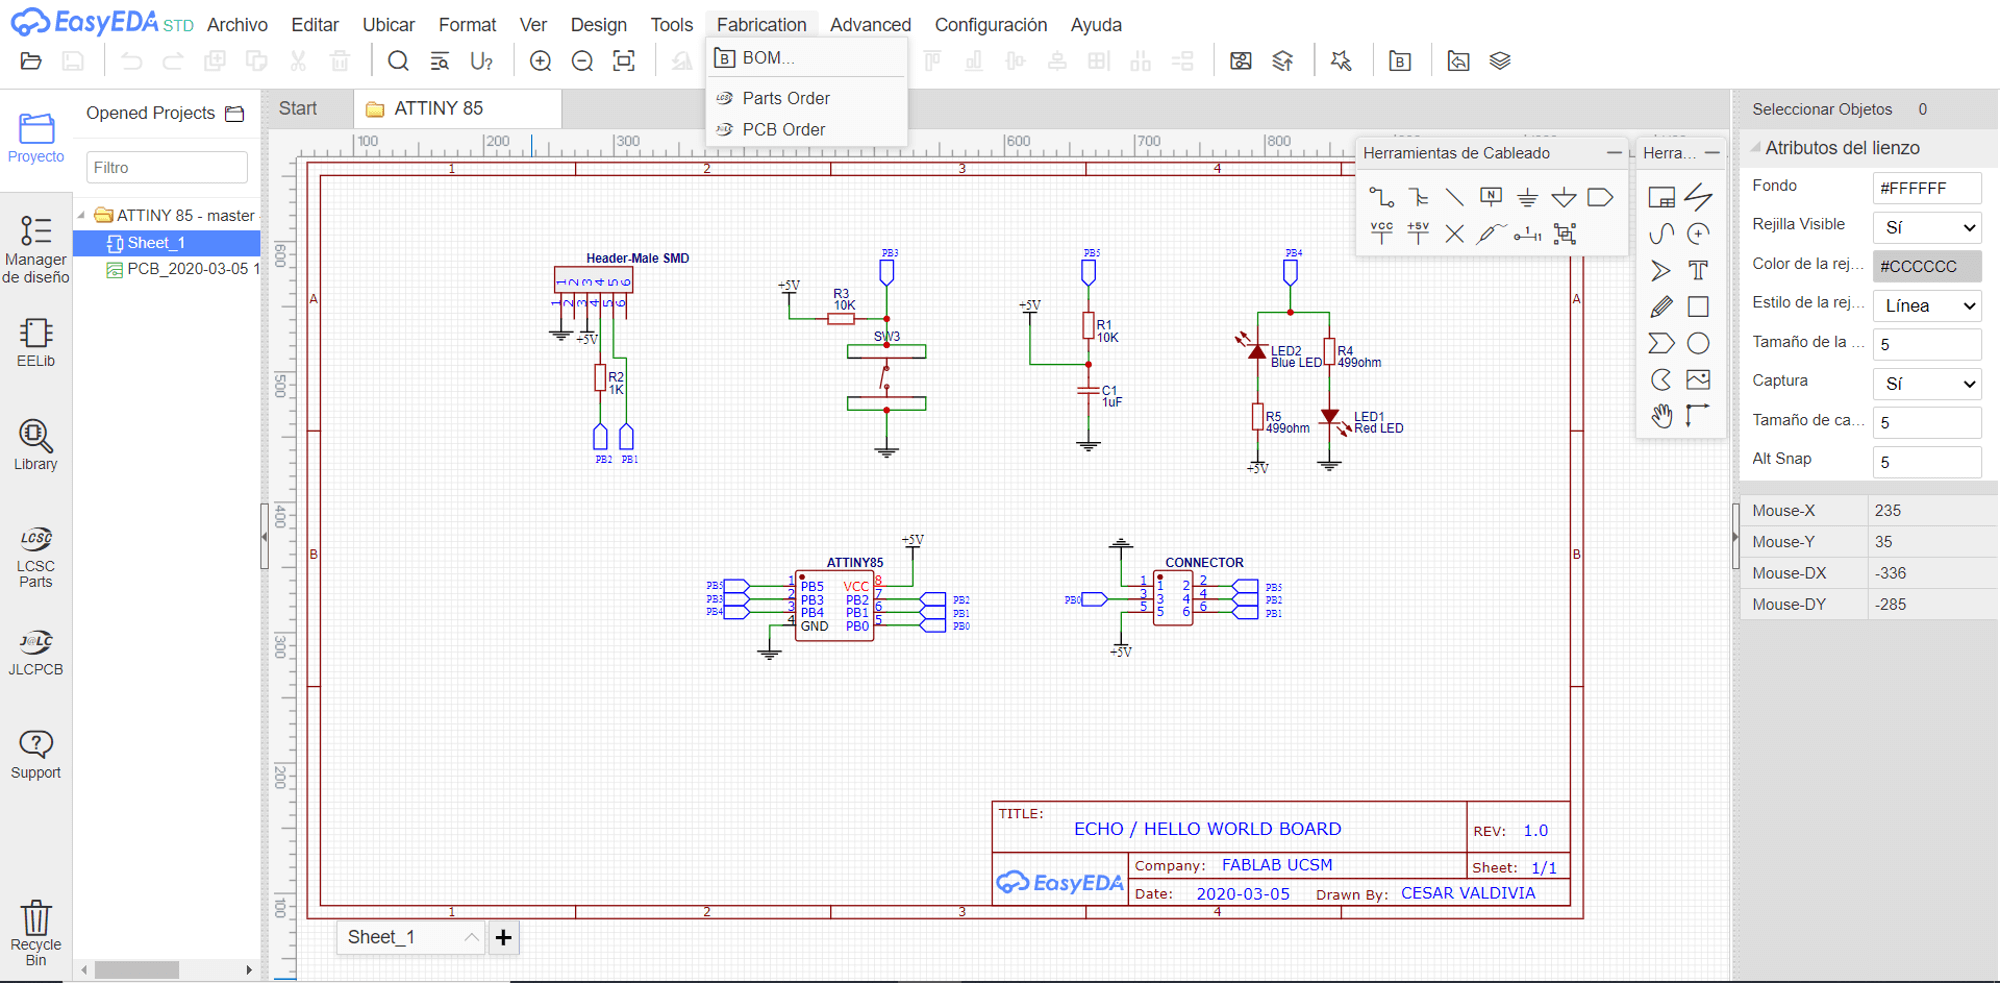Collapse the Atributos del lienzo section

(x=1756, y=148)
